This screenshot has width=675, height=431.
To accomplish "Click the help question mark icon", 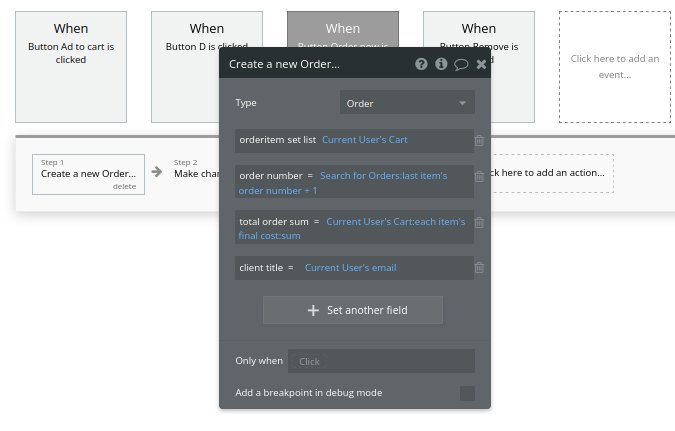I will pos(421,64).
